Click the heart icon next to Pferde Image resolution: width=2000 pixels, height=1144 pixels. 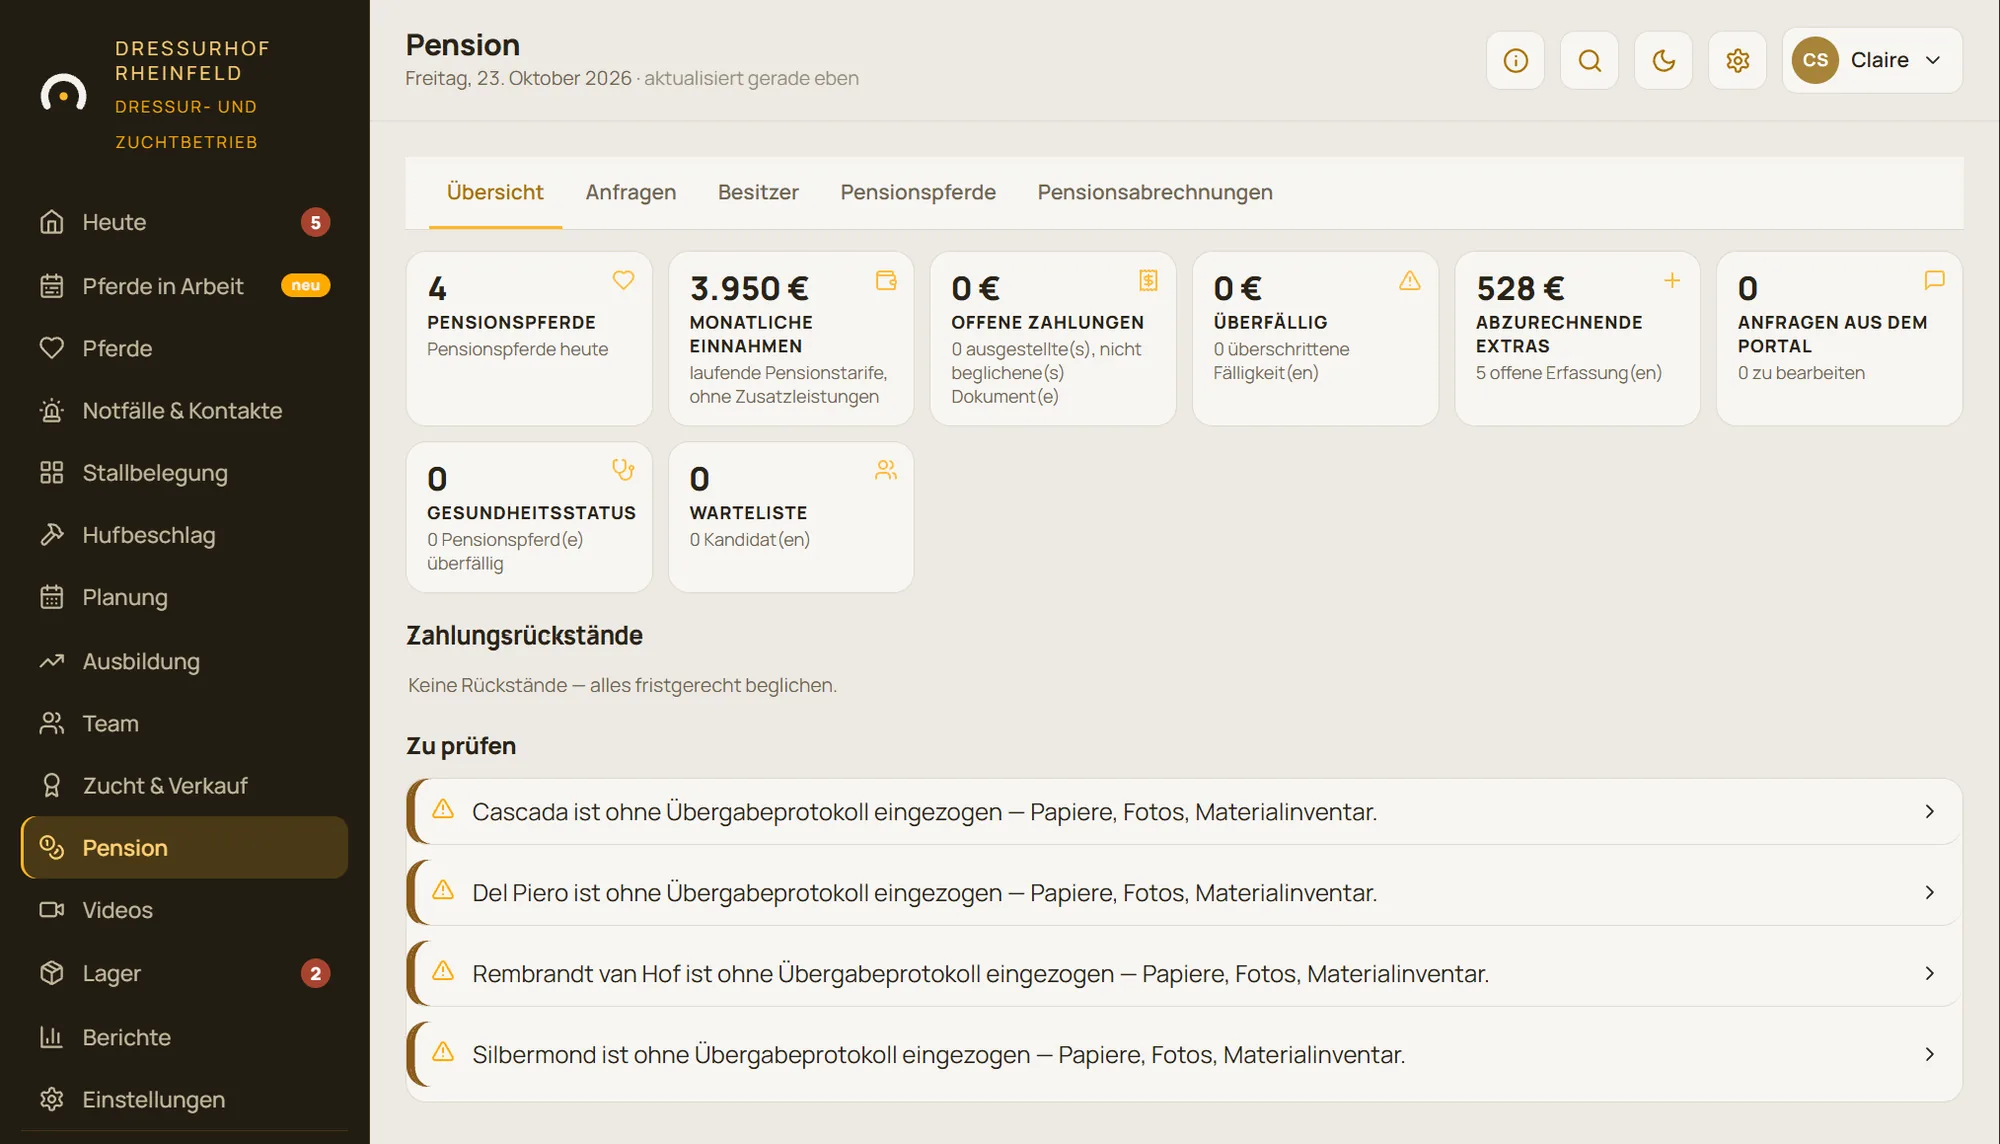[x=52, y=348]
